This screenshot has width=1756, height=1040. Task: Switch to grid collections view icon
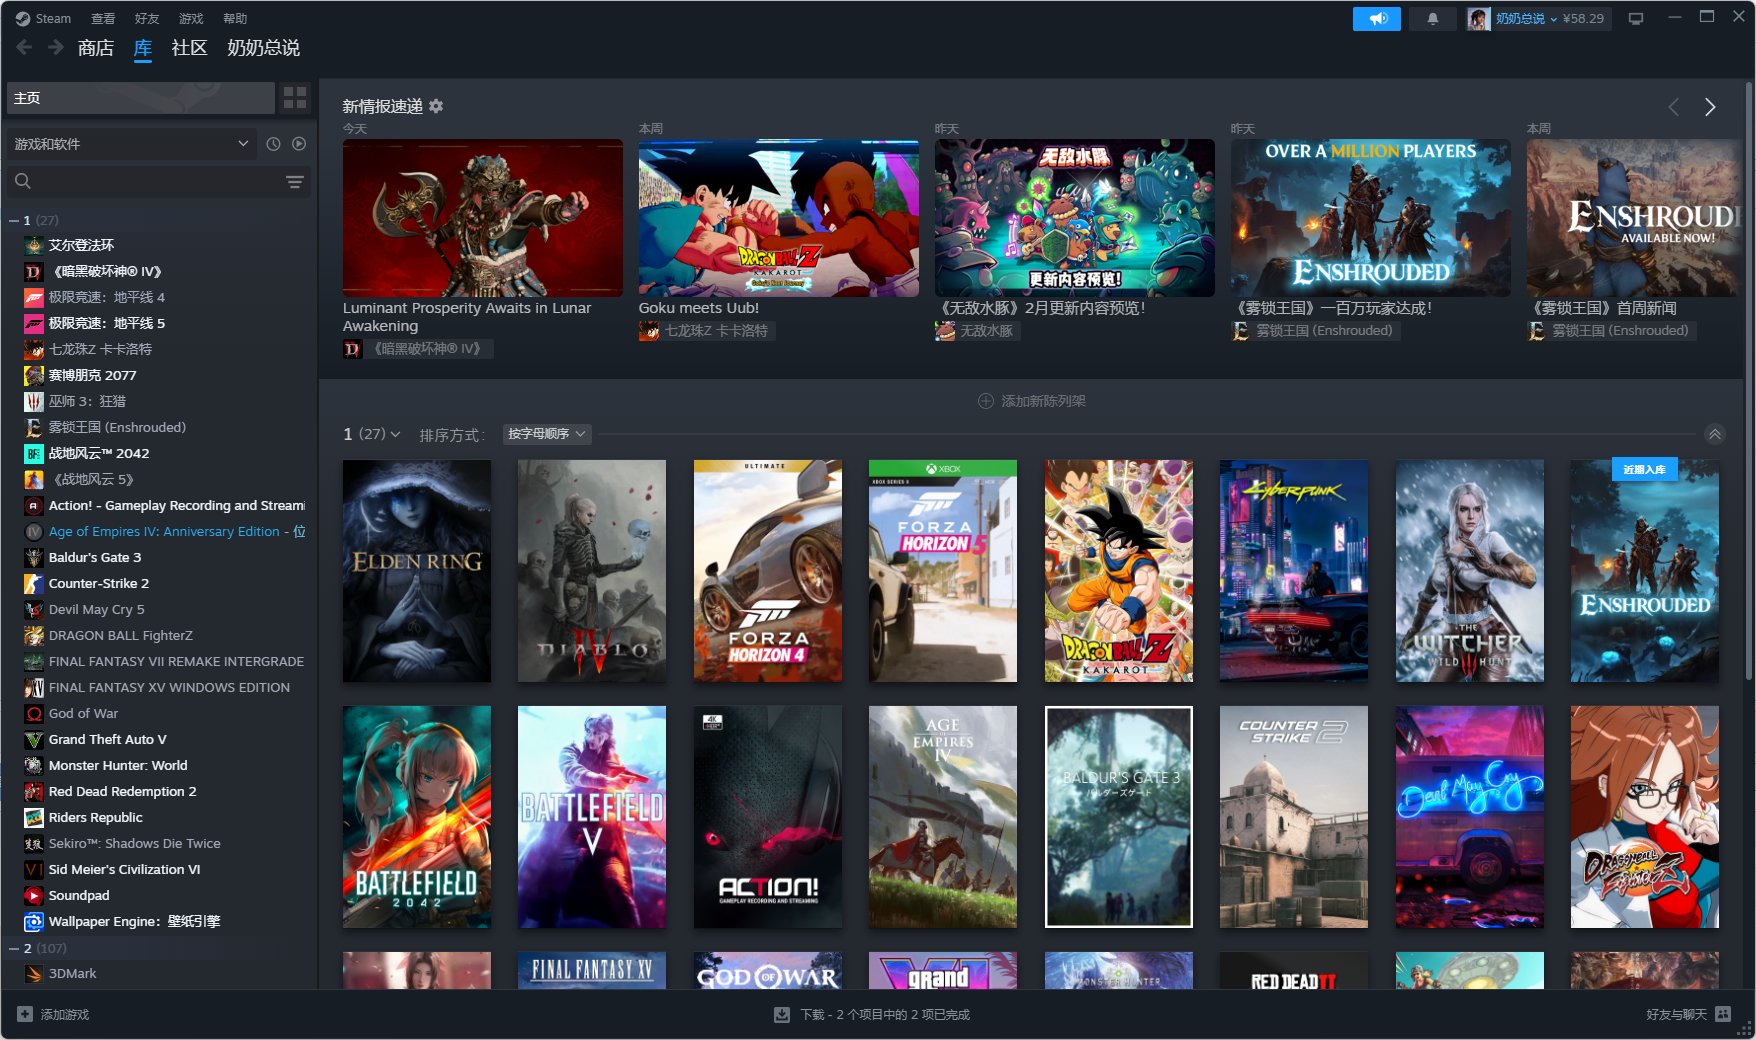(x=295, y=98)
